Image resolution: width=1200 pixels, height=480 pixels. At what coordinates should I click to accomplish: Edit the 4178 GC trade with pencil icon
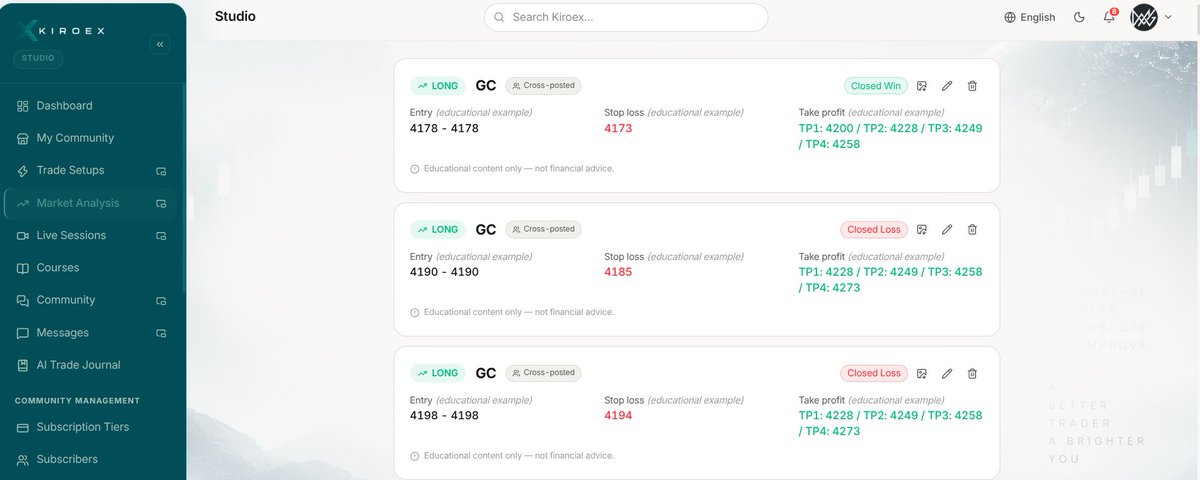pos(947,86)
